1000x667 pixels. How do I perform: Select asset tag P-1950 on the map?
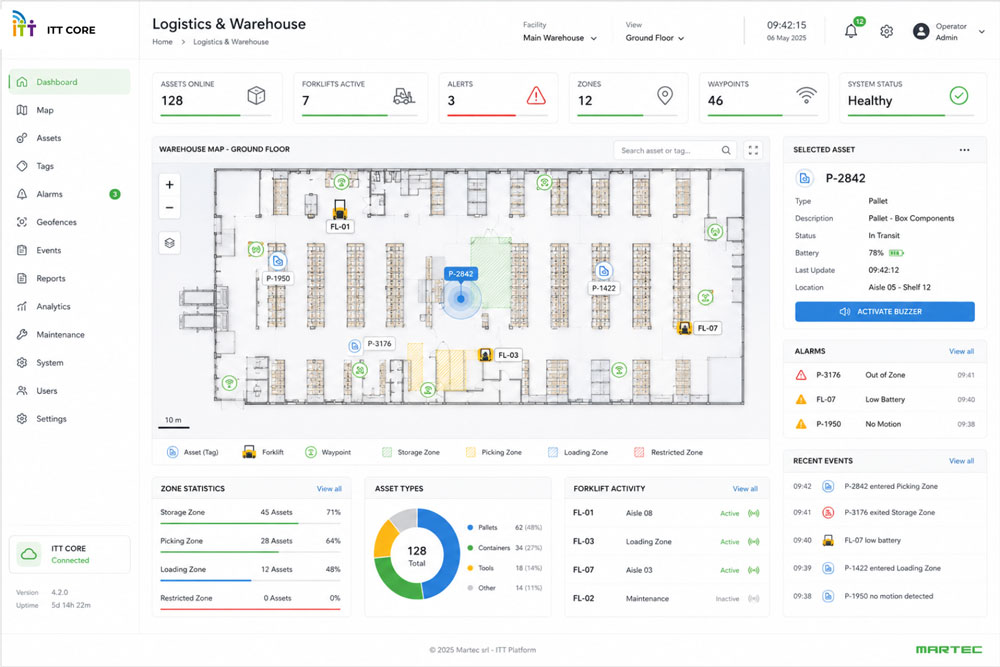tap(277, 261)
